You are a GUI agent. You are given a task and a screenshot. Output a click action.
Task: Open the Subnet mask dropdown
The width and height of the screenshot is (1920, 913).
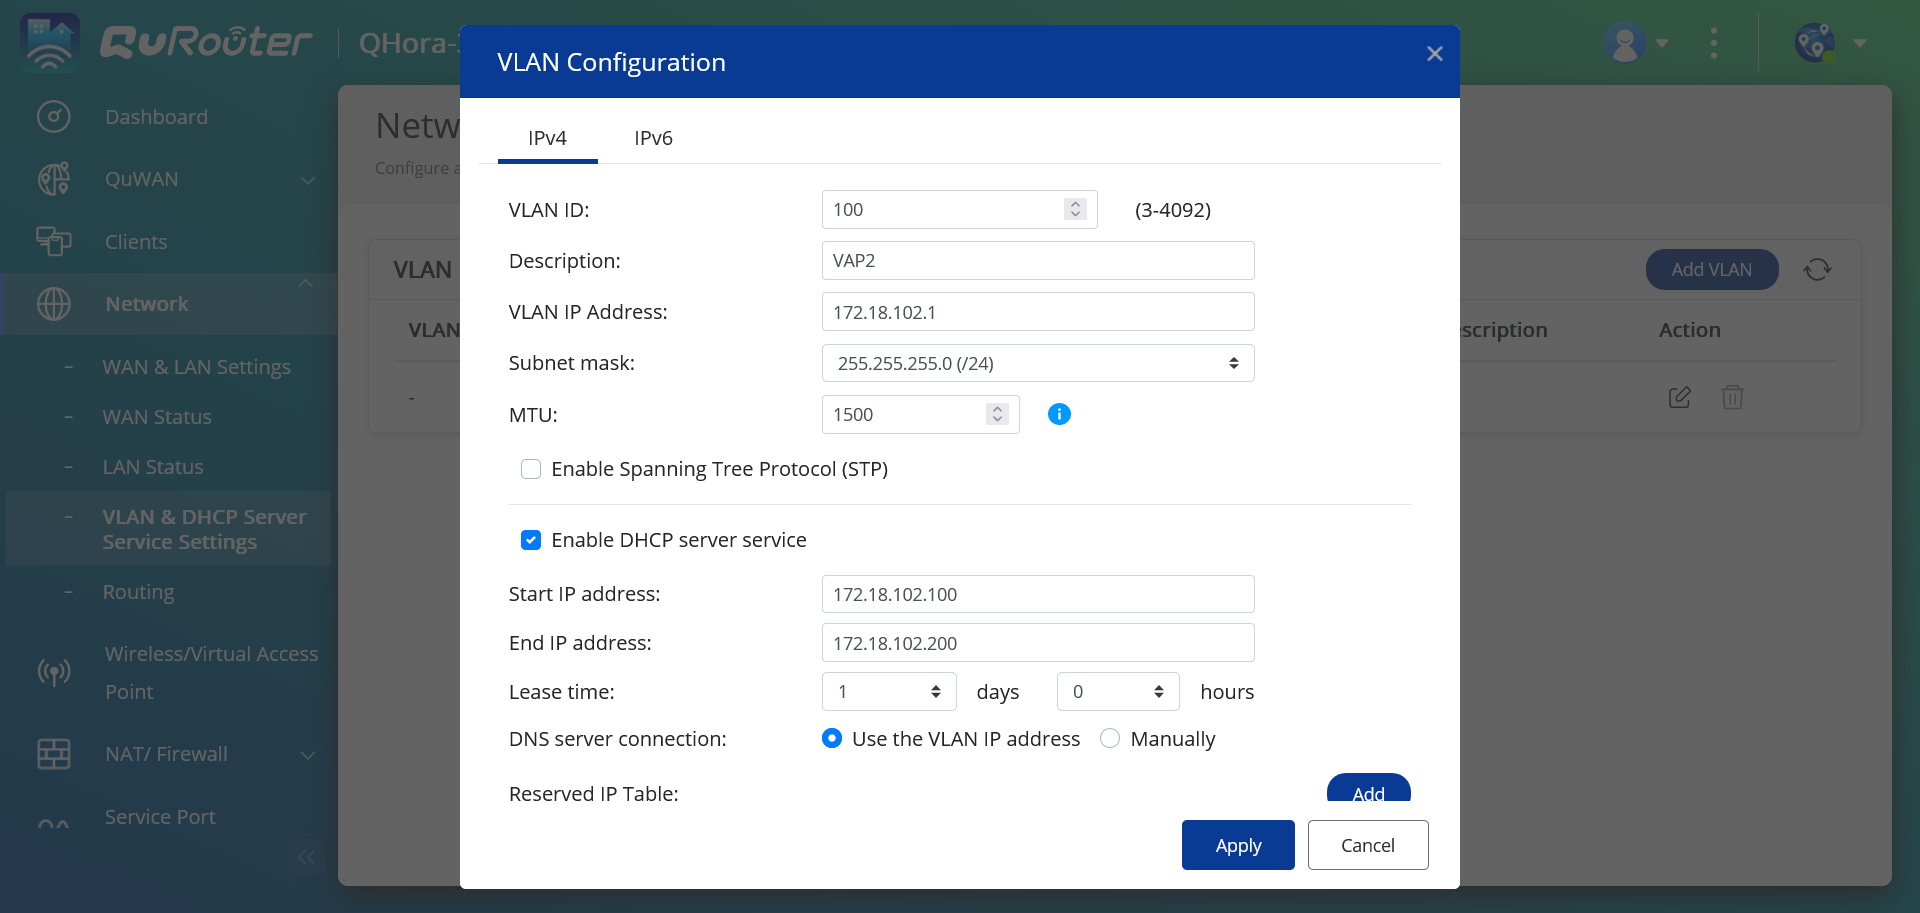point(1037,363)
